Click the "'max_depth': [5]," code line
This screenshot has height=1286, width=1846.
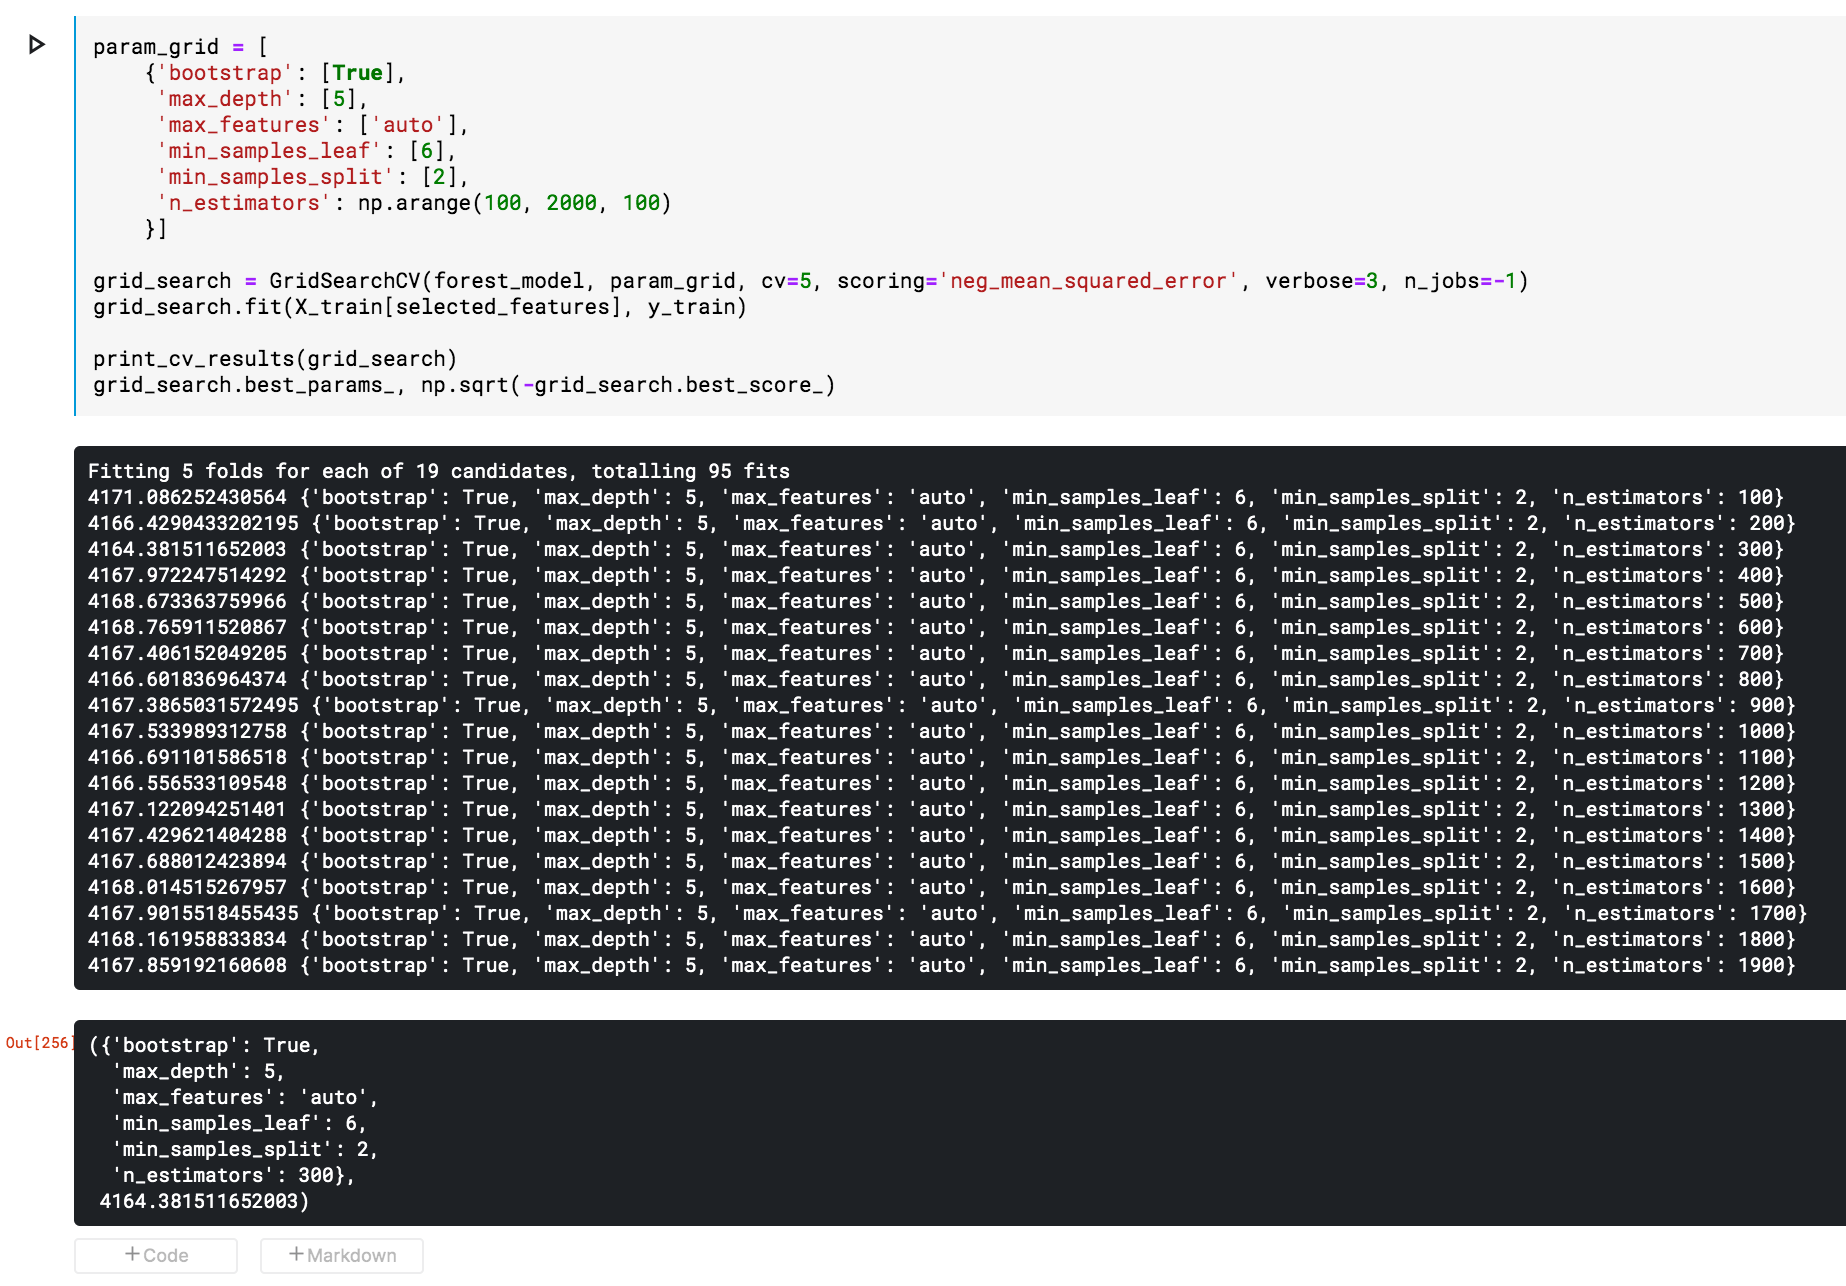tap(262, 99)
